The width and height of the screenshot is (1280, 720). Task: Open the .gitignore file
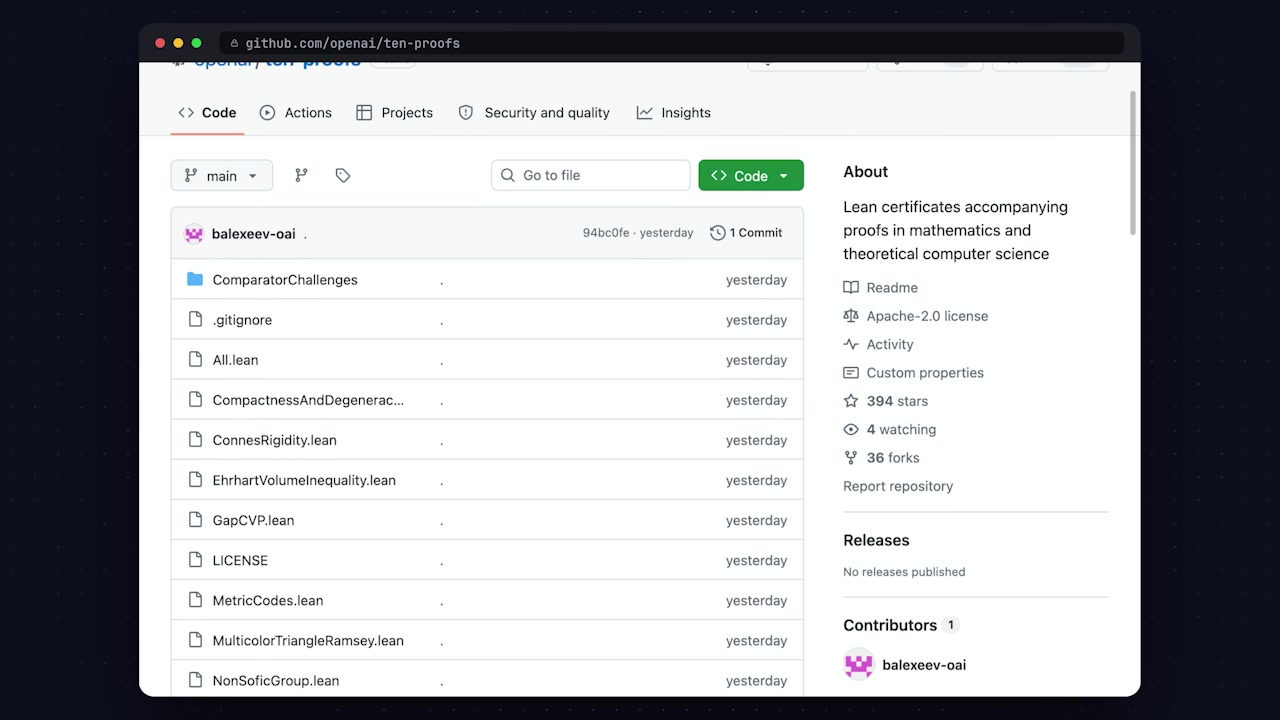coord(242,320)
